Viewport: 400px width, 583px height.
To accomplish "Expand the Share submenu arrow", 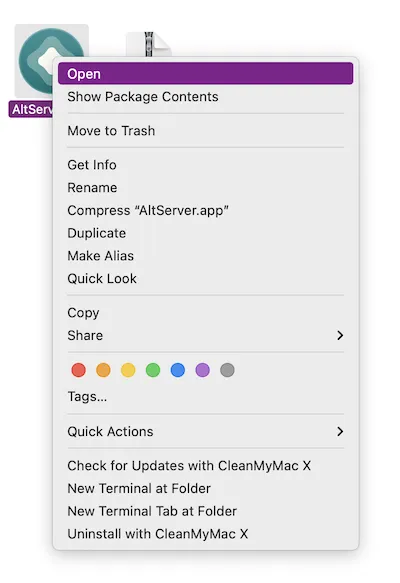I will point(340,335).
